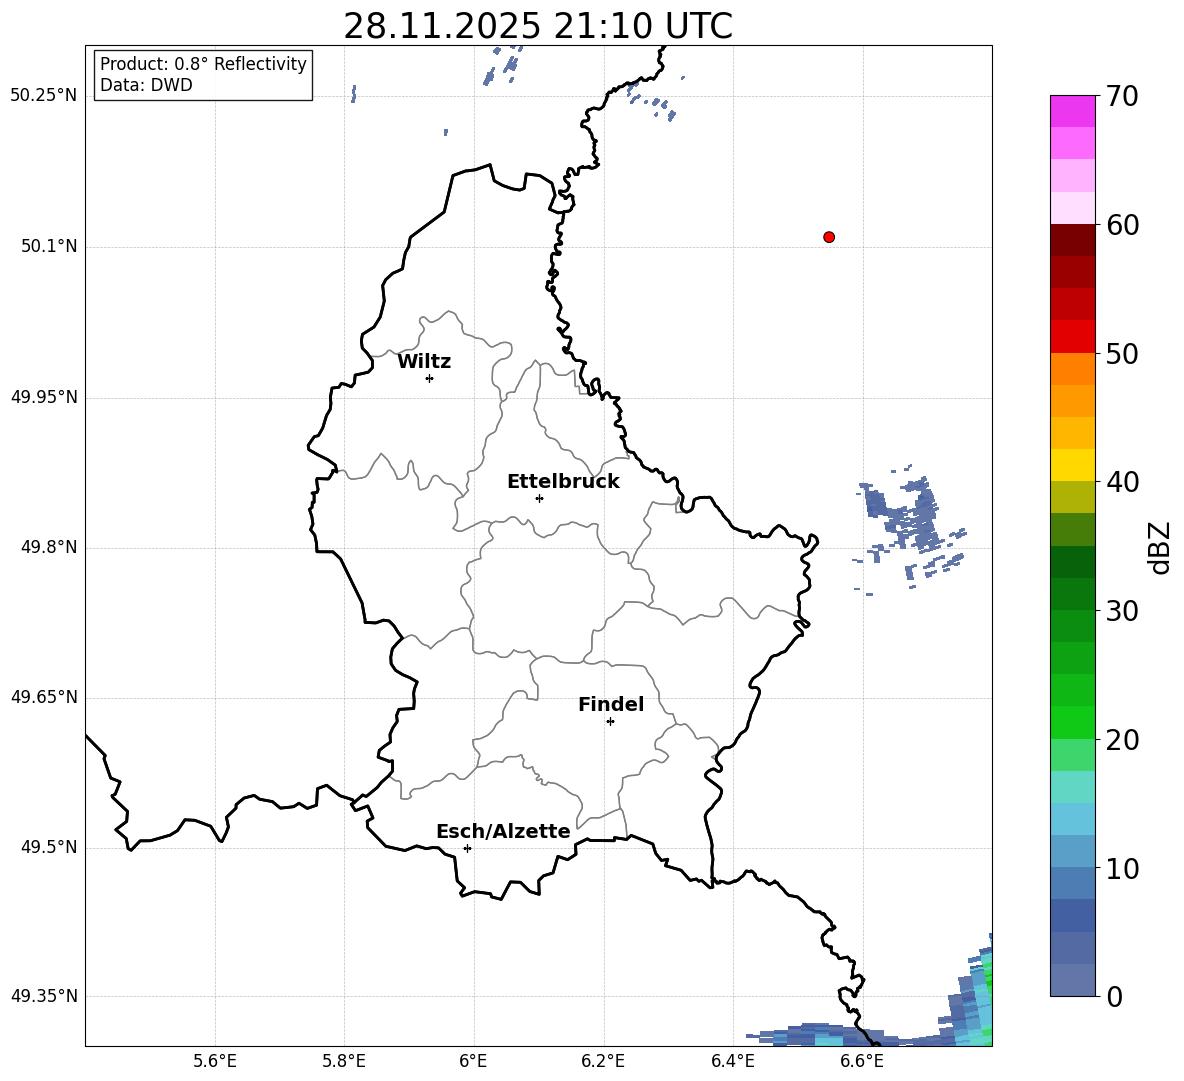Select the Ettelbruck city label

[563, 482]
